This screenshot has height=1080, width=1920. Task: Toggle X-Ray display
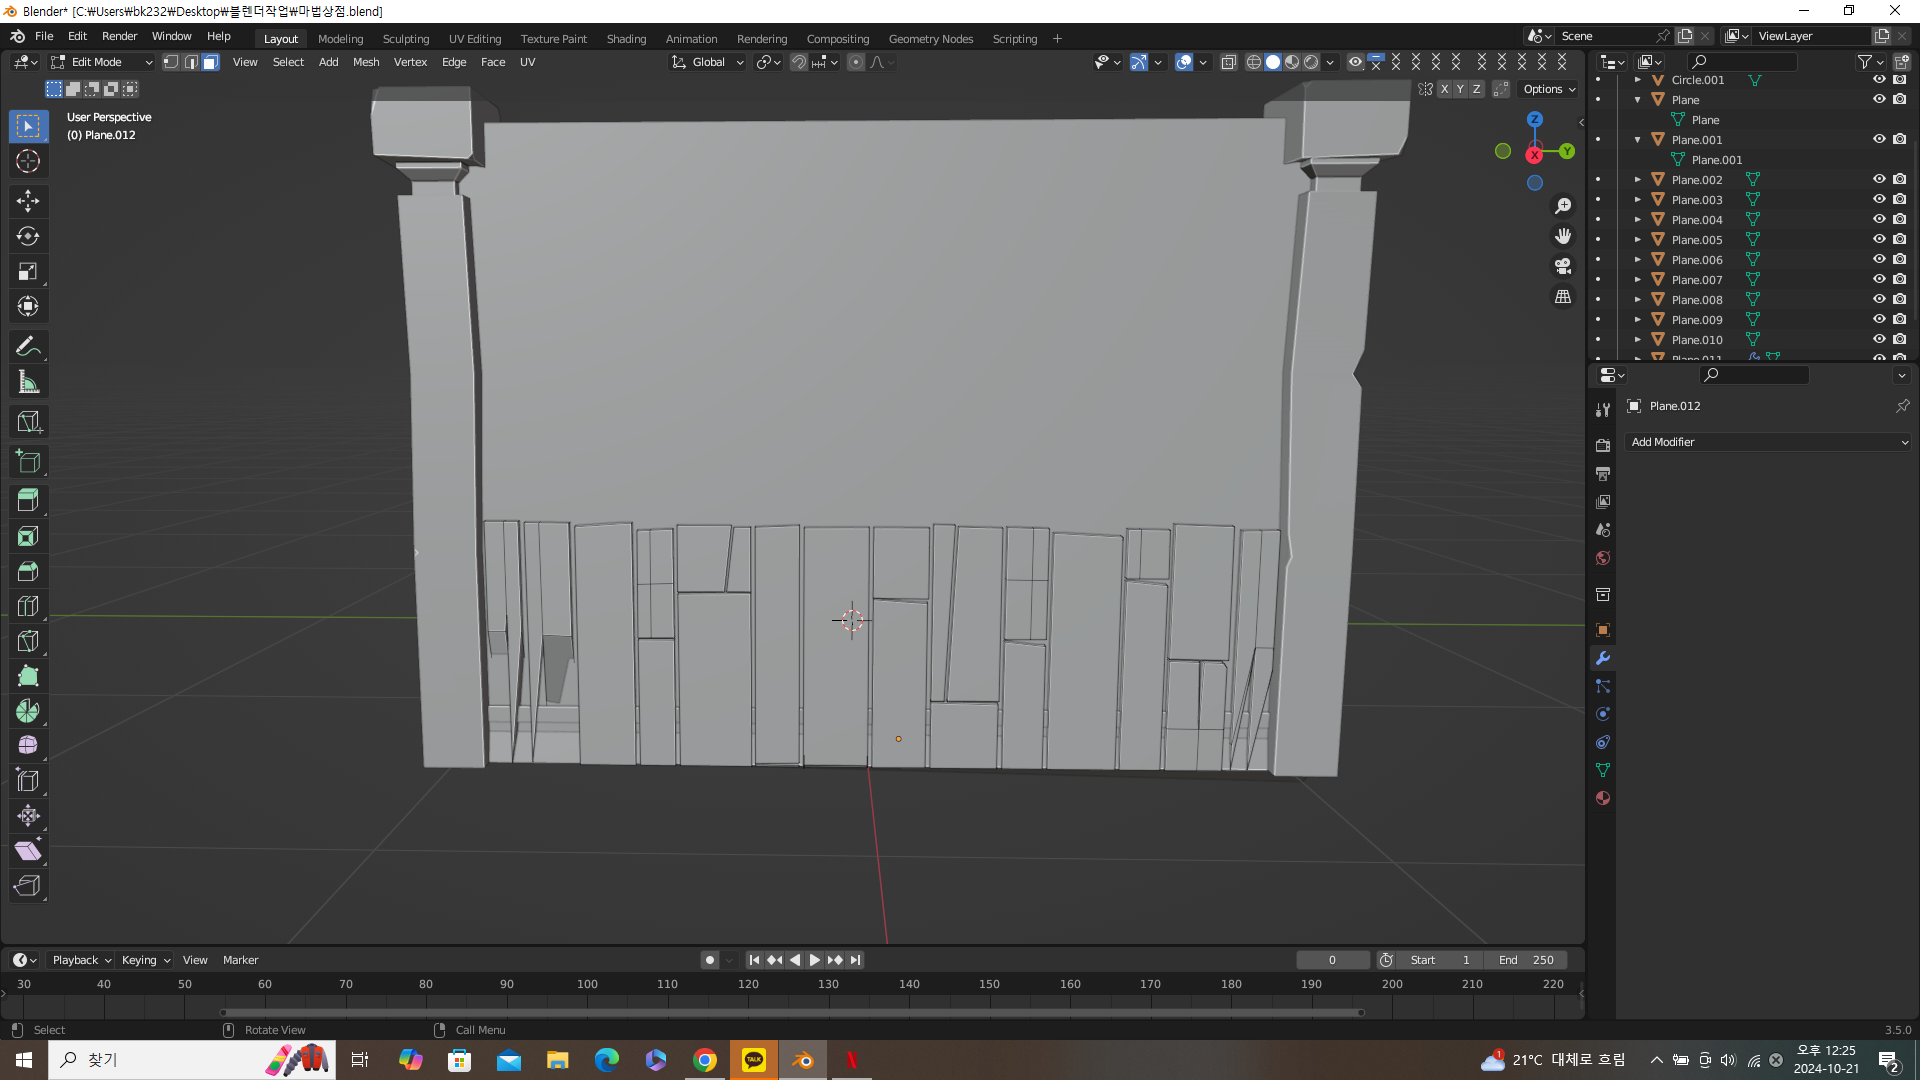(1229, 62)
